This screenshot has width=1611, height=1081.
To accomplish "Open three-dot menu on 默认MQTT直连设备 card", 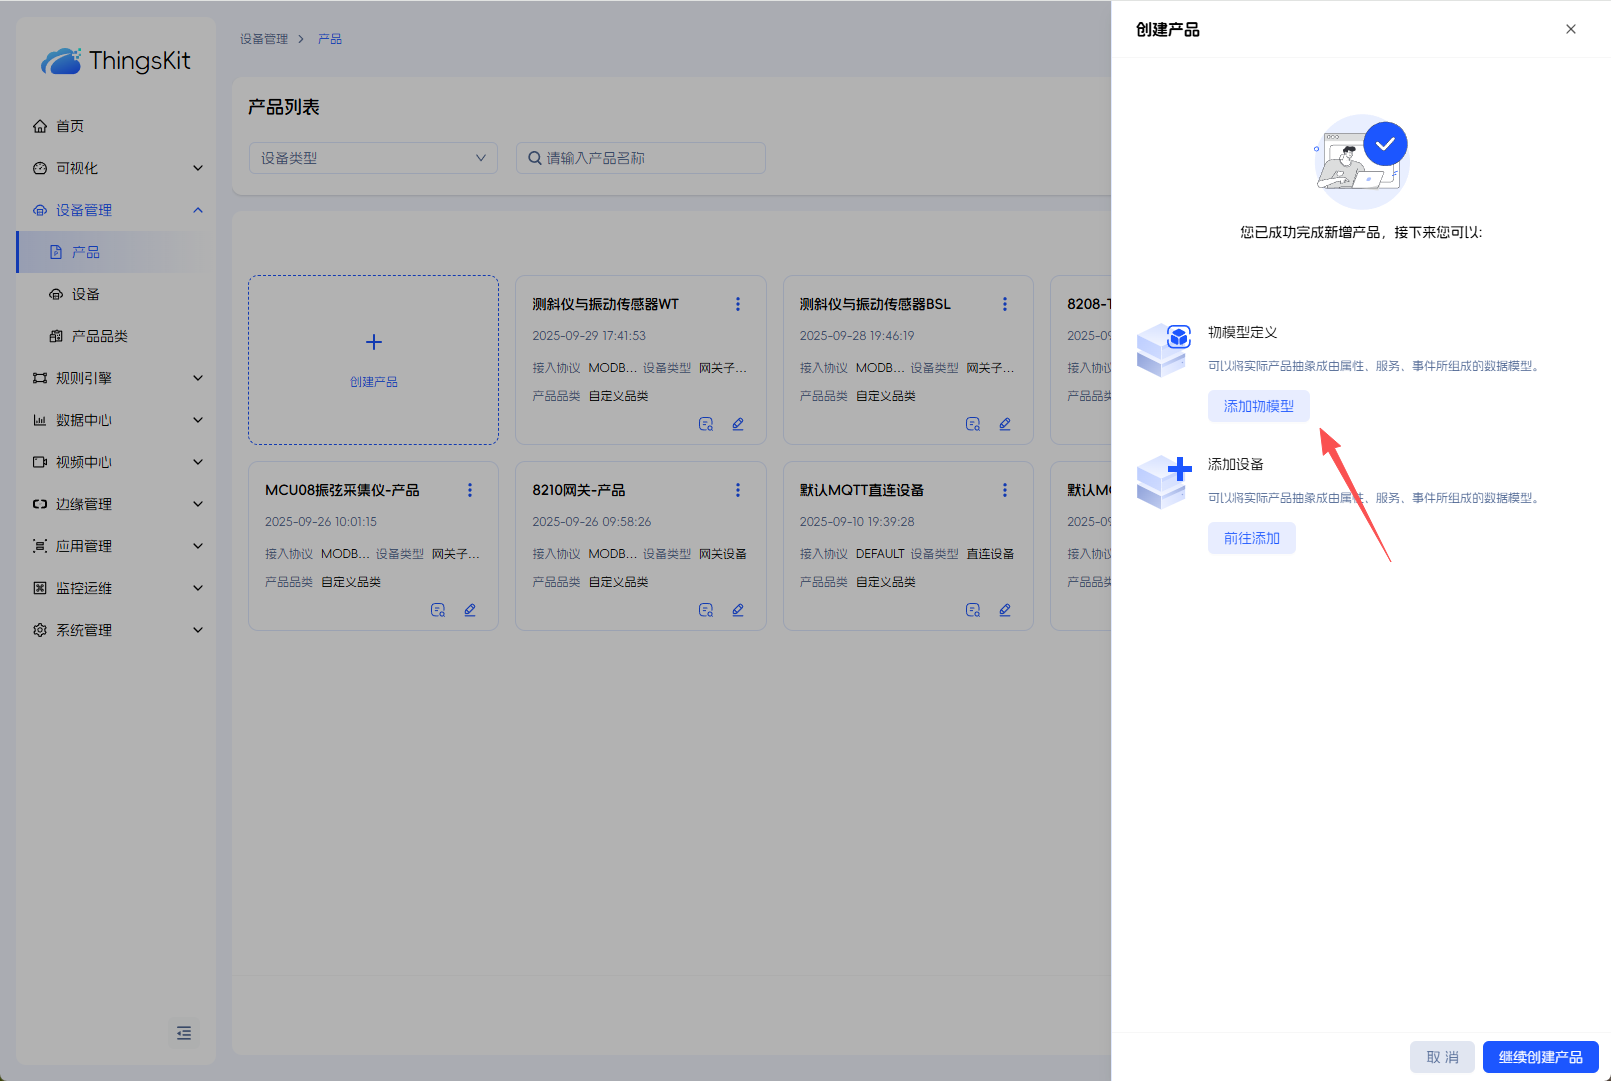I will [1005, 490].
